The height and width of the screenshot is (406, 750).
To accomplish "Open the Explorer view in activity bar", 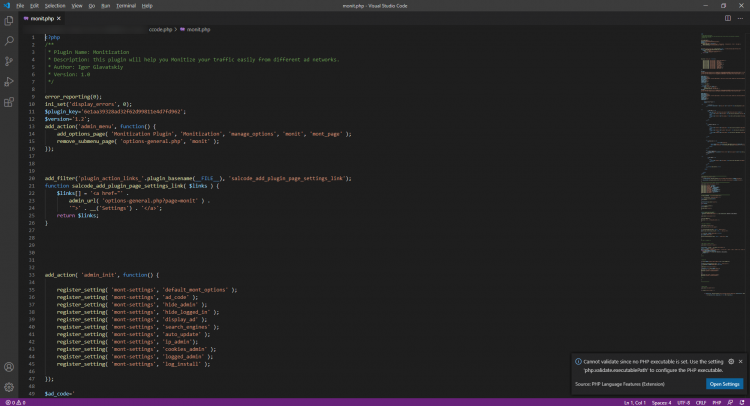I will [9, 21].
